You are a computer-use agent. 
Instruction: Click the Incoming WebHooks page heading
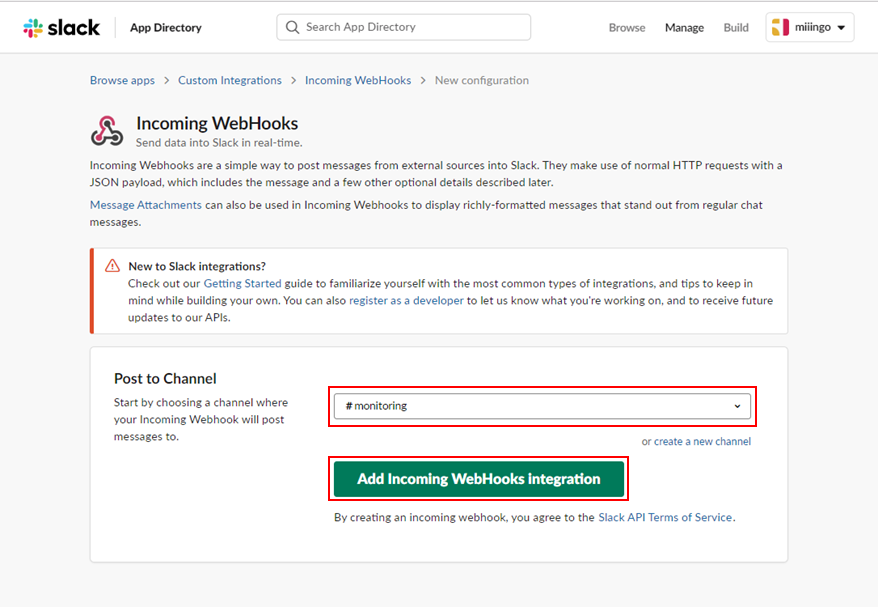217,123
